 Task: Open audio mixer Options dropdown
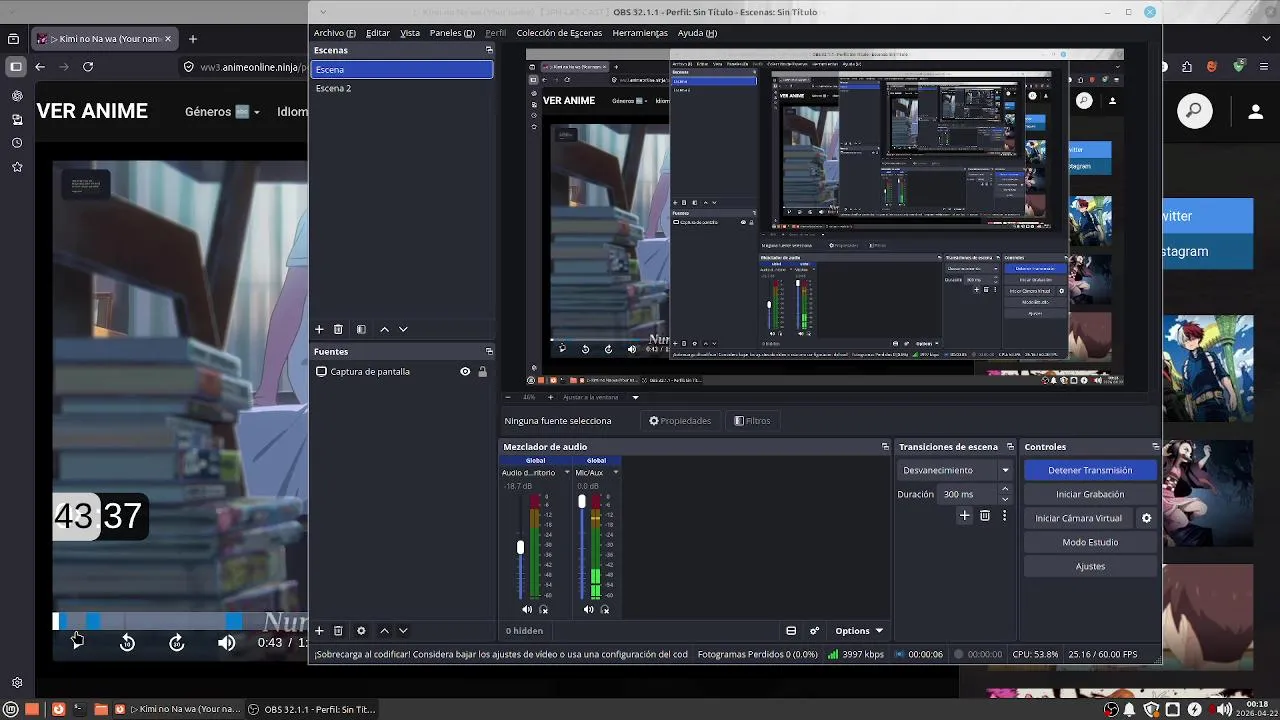coord(859,631)
